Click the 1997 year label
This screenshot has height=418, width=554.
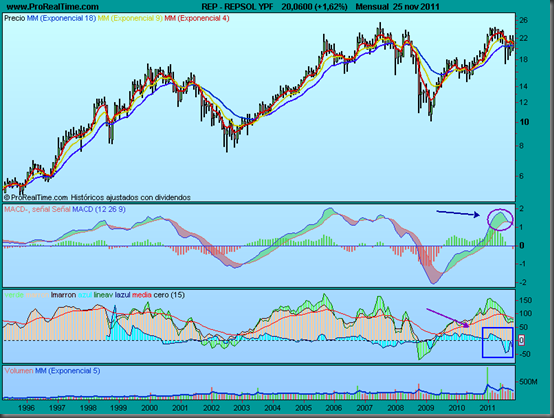57,408
